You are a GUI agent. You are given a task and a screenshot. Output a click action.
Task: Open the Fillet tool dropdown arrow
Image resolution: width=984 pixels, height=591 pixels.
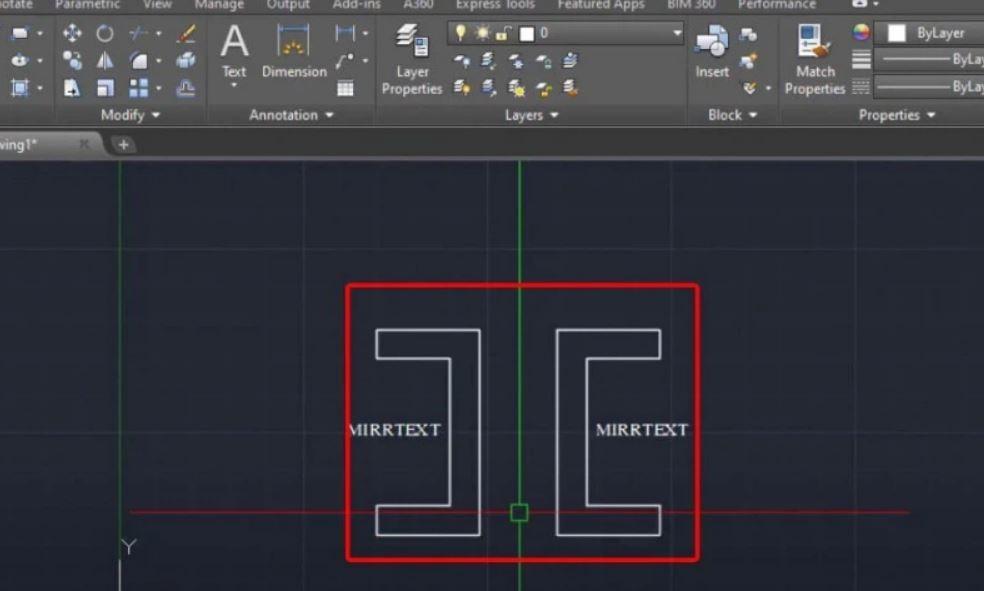159,60
